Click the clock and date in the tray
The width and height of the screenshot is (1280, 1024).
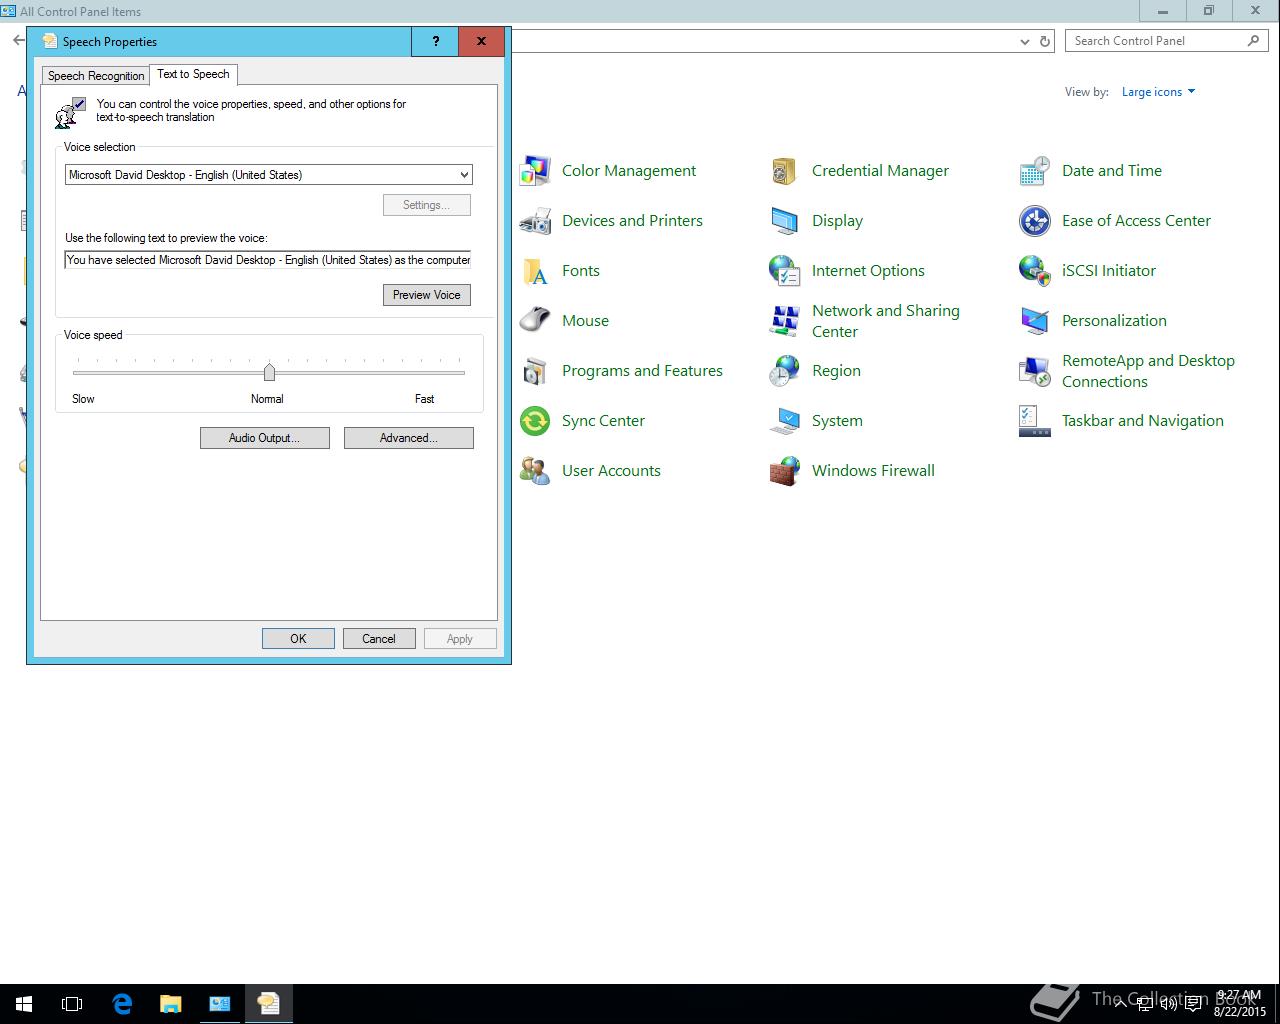[x=1240, y=1004]
